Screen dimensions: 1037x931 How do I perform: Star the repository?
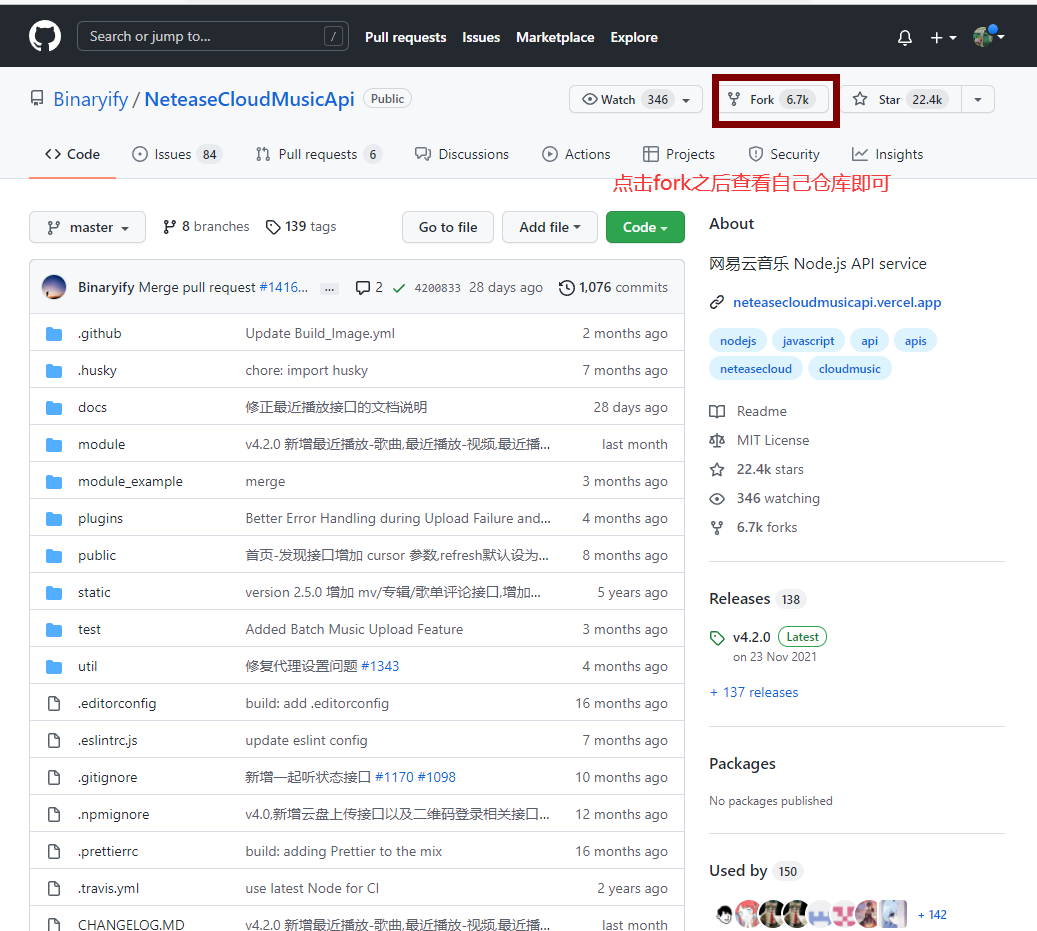901,99
